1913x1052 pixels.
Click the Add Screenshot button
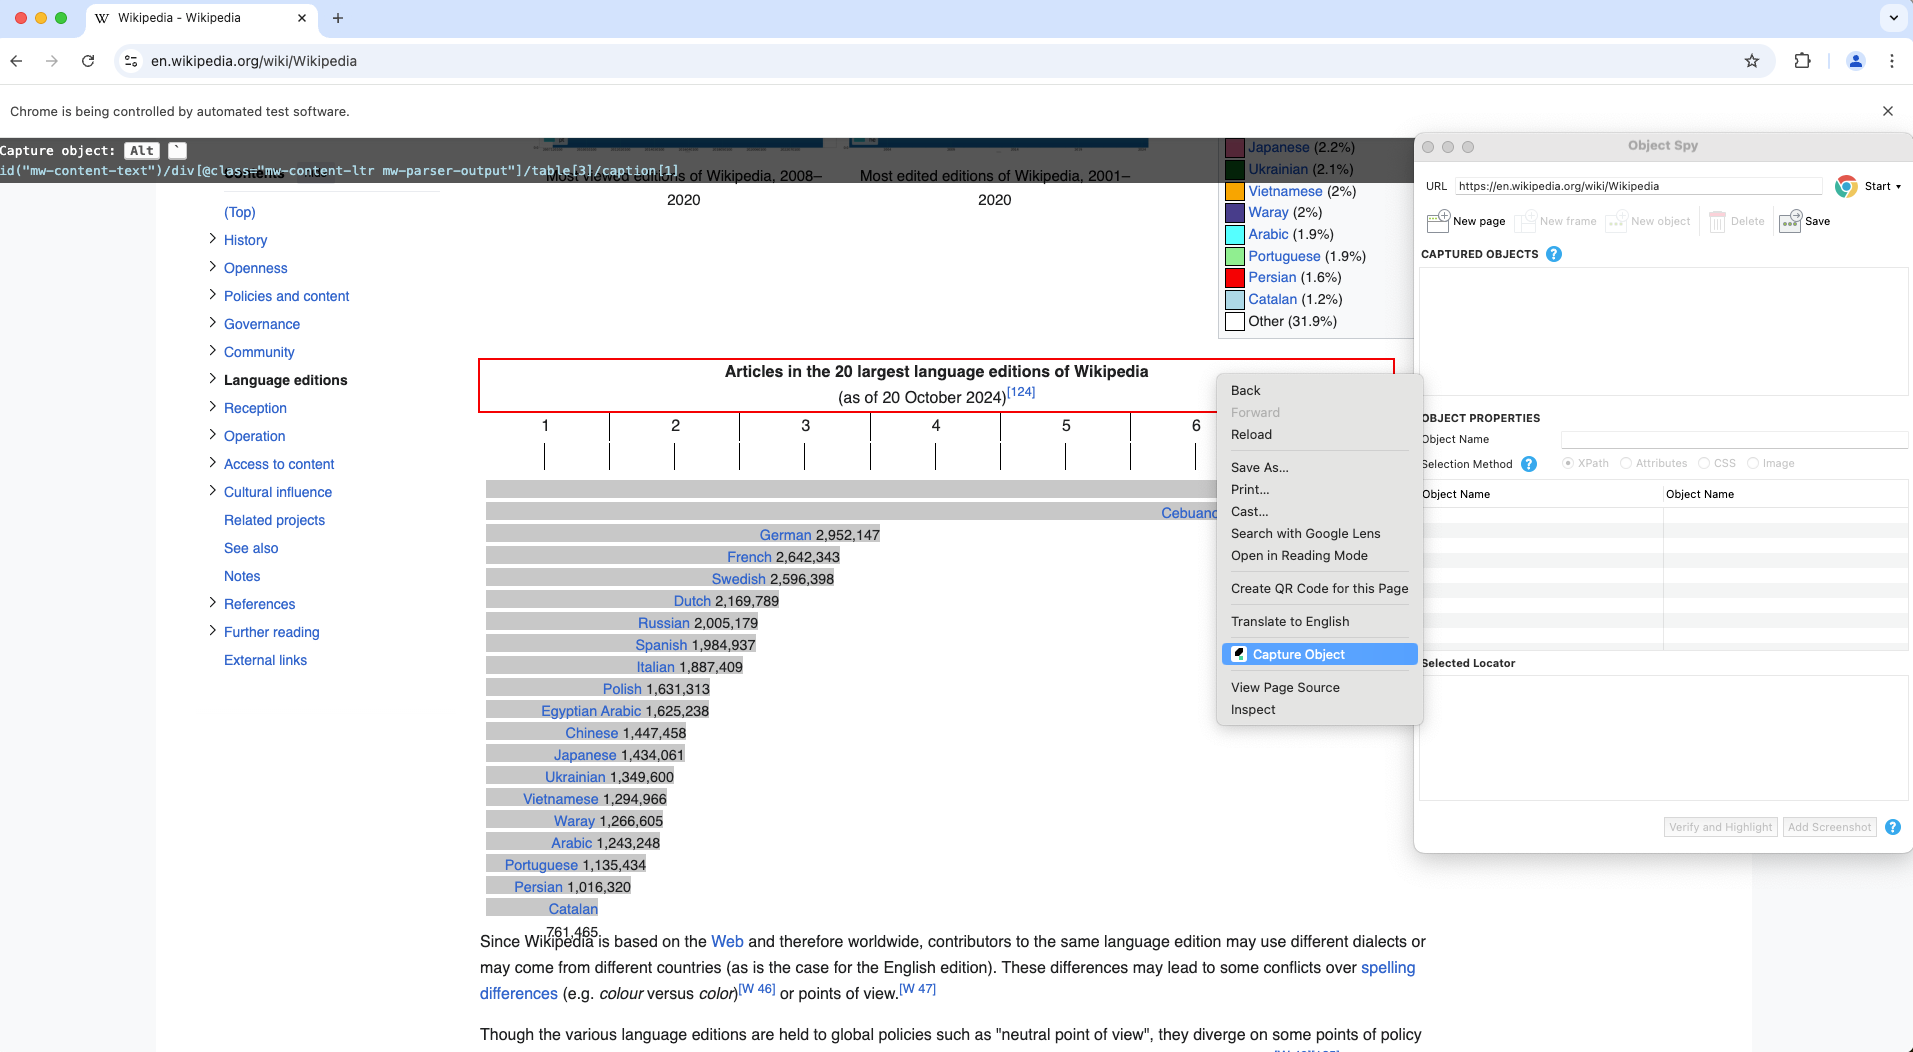pos(1829,827)
